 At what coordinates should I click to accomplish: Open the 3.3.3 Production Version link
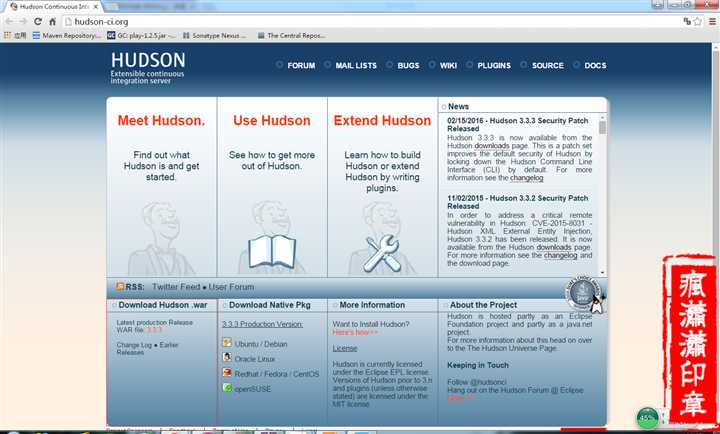pos(262,324)
